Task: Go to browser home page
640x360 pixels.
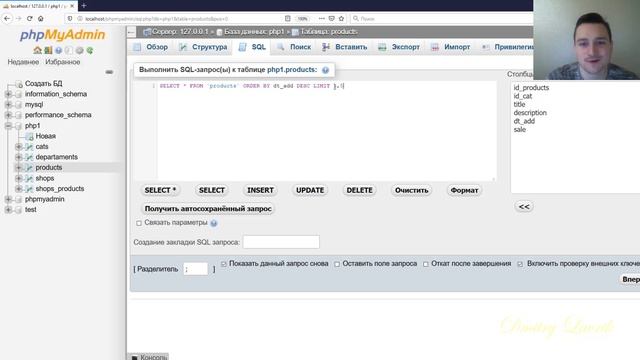Action: (40, 18)
